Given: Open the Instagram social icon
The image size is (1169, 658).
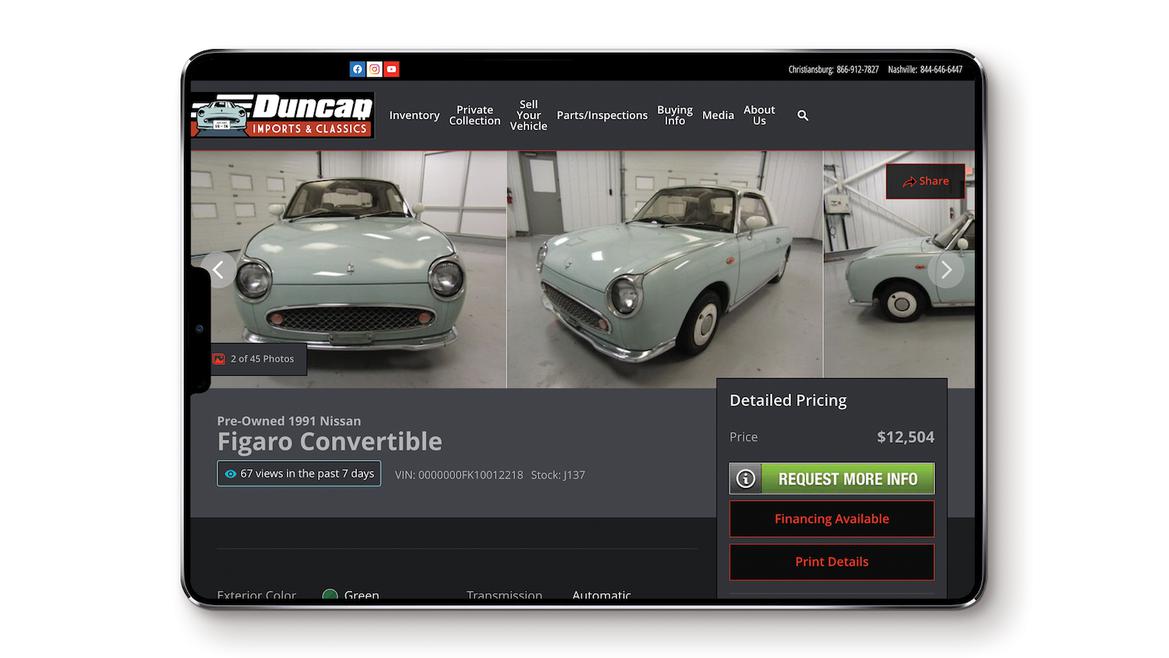Looking at the screenshot, I should coord(374,69).
